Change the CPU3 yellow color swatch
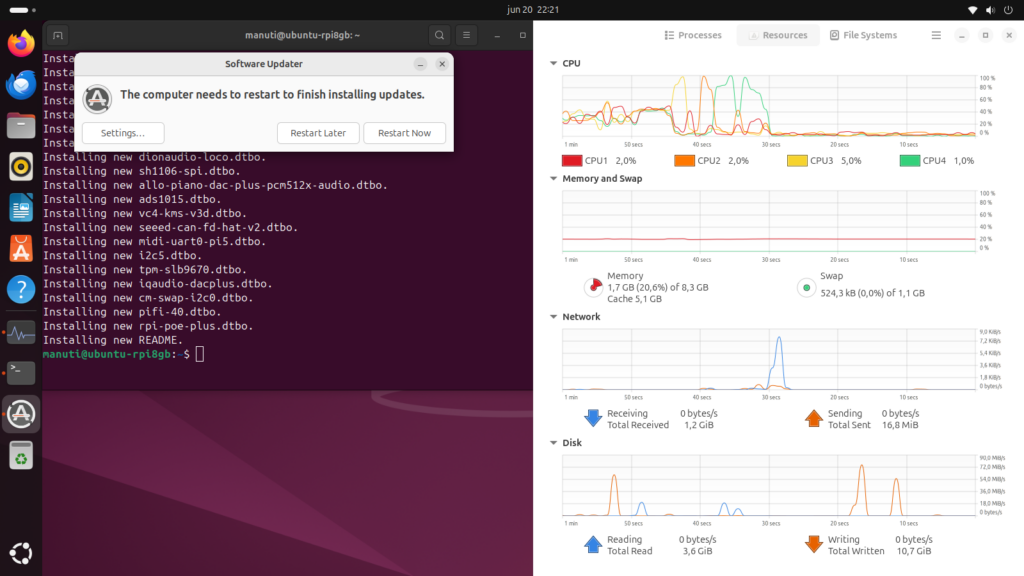 [x=797, y=161]
